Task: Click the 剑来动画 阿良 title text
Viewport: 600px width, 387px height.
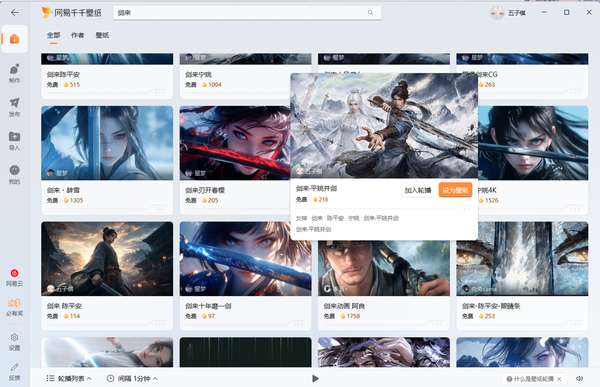Action: click(344, 306)
